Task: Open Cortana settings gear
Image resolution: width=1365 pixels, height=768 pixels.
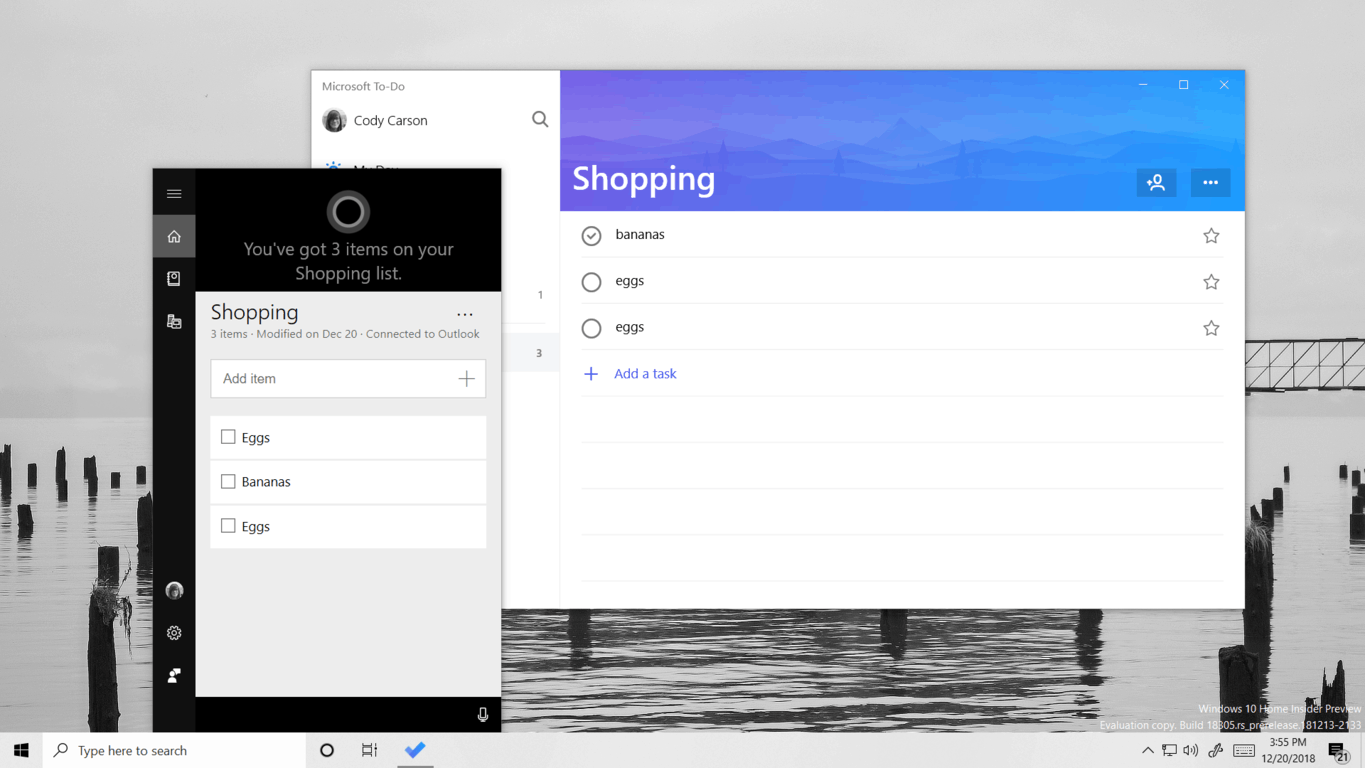Action: (x=174, y=633)
